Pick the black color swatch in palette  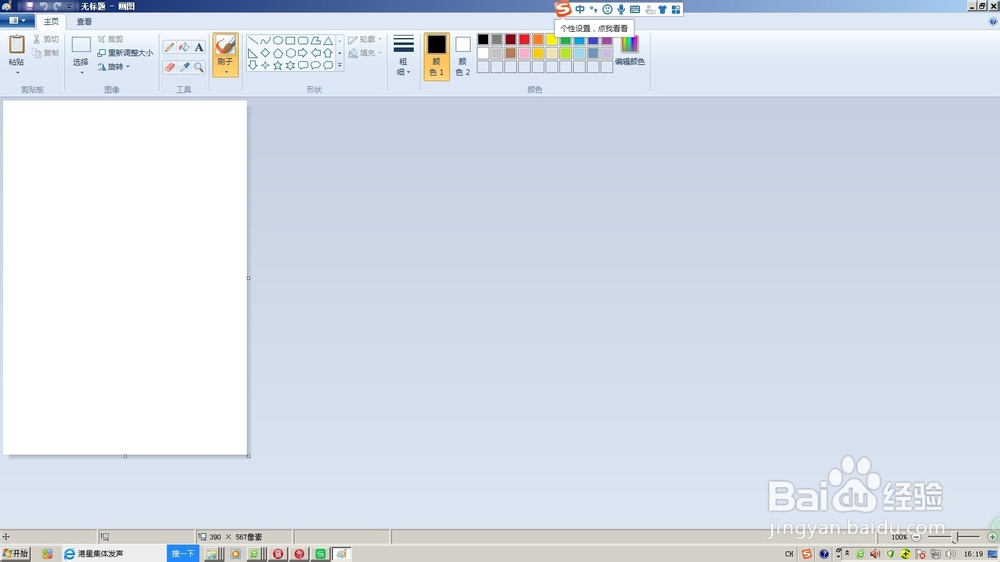coord(483,40)
